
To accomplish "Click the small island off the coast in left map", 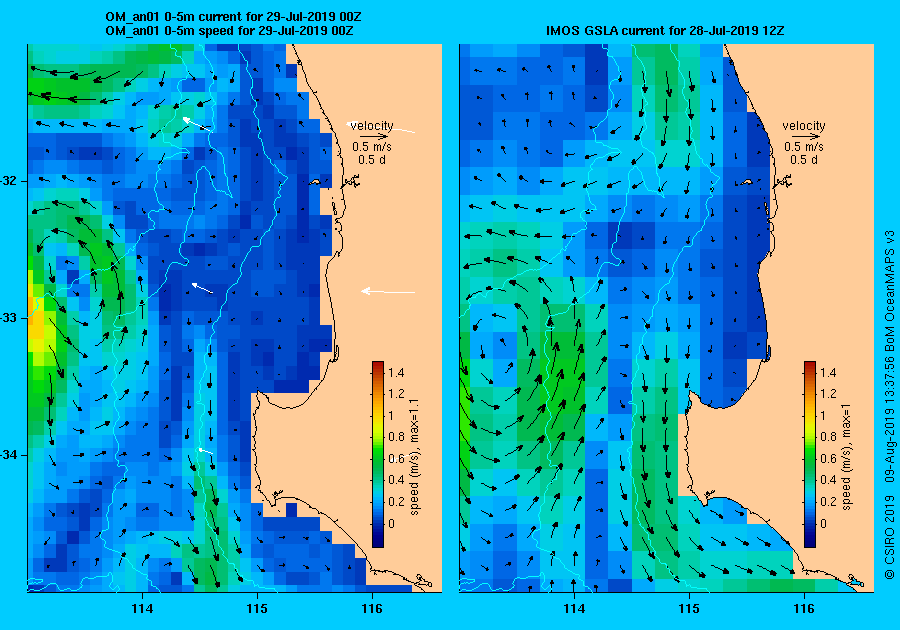I will click(315, 182).
